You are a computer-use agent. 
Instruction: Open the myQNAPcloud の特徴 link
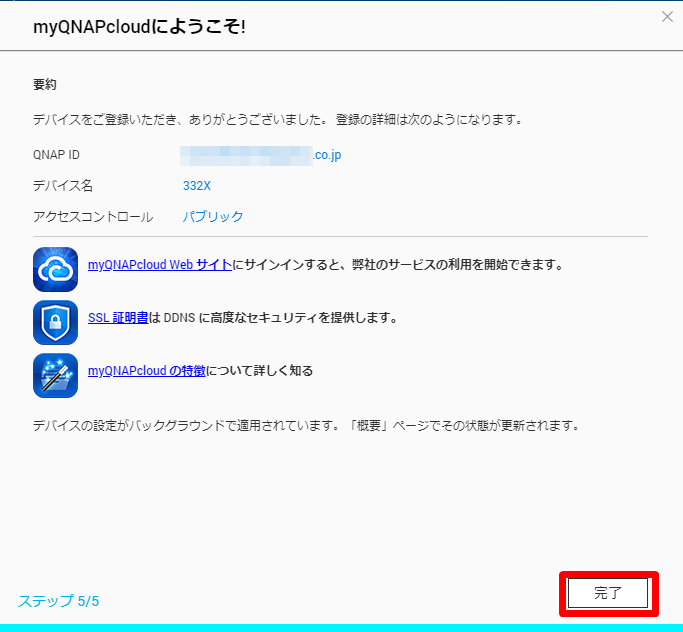(146, 371)
